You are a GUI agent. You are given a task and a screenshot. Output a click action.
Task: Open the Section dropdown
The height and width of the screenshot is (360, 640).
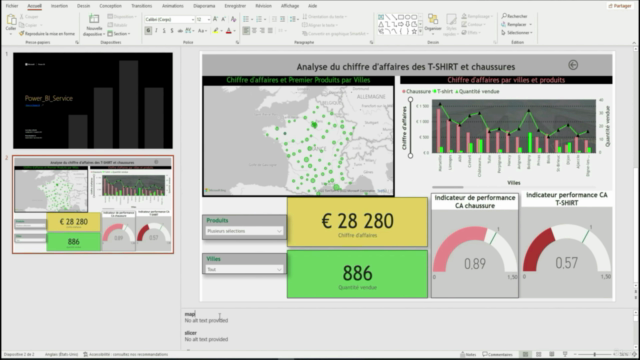point(119,33)
